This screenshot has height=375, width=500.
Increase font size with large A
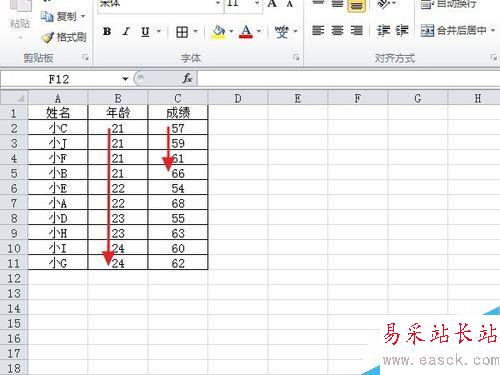[x=272, y=4]
